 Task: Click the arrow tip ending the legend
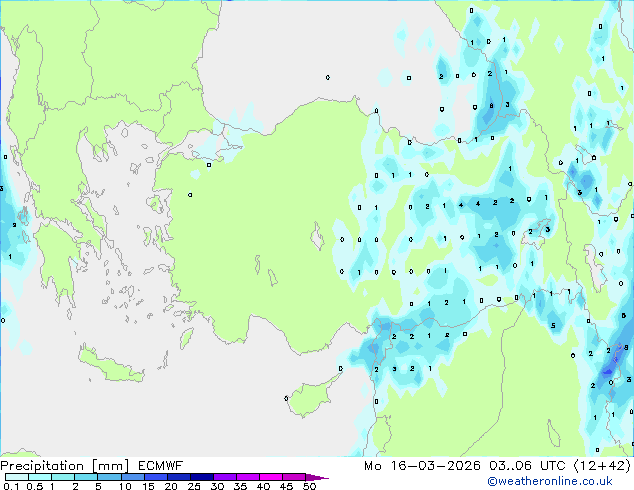point(325,478)
